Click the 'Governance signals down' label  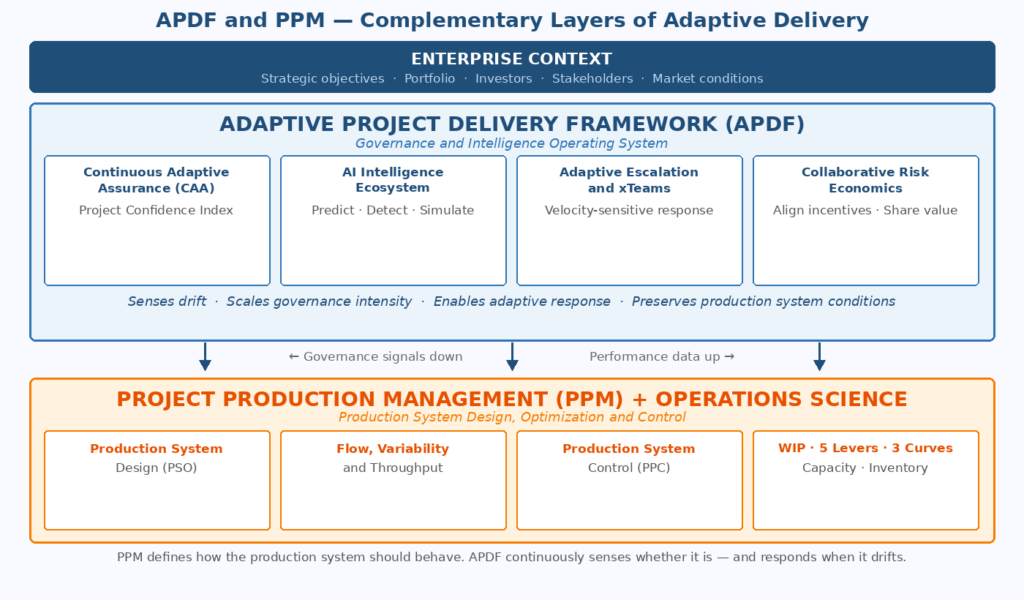(x=376, y=356)
